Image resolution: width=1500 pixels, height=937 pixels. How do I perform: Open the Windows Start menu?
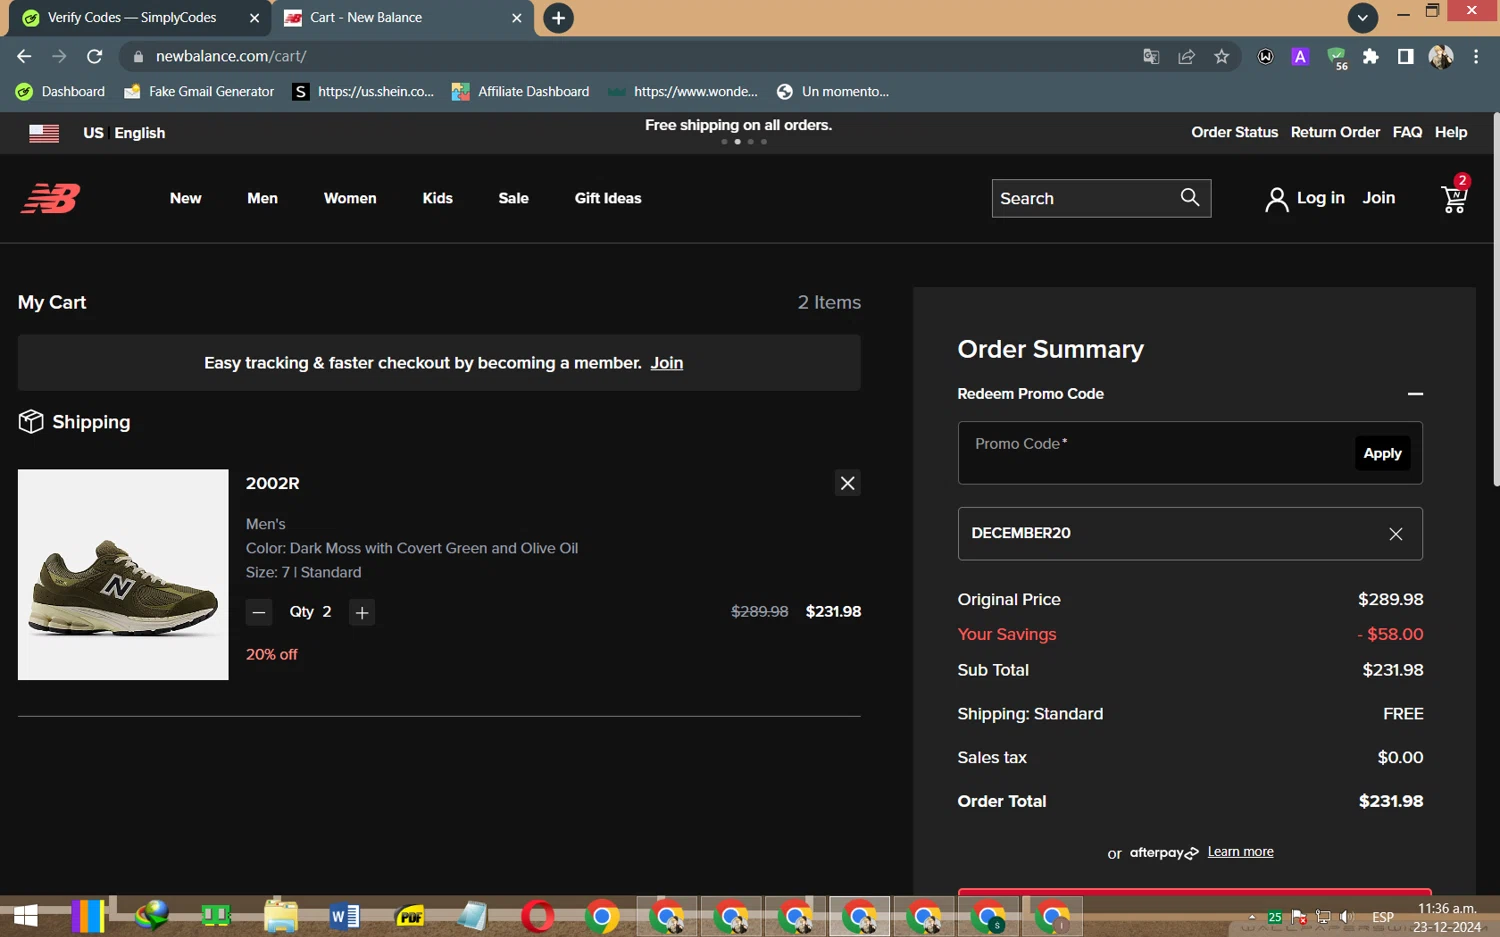(x=25, y=916)
